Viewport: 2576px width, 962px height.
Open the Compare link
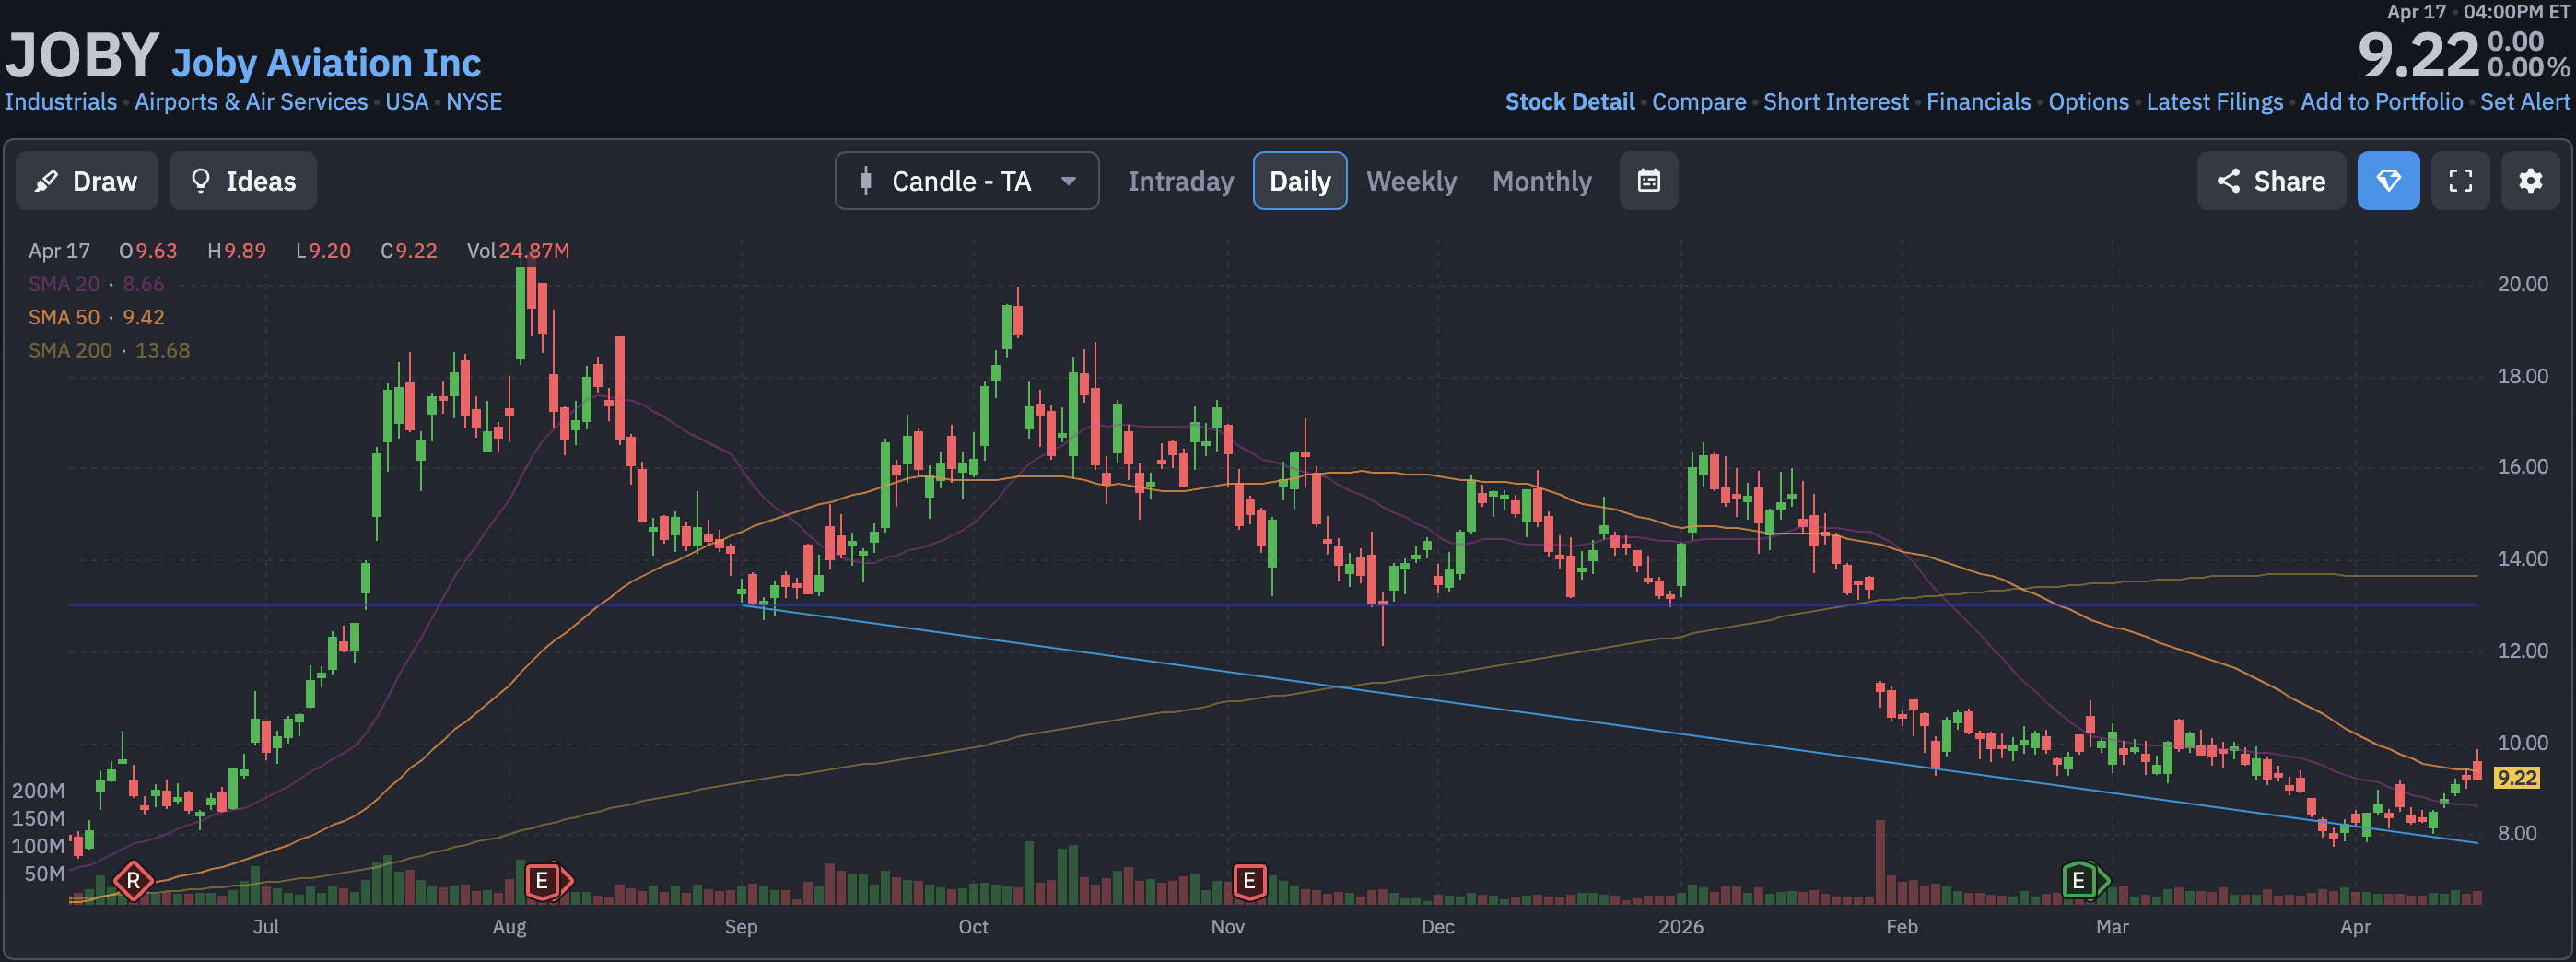click(1699, 102)
